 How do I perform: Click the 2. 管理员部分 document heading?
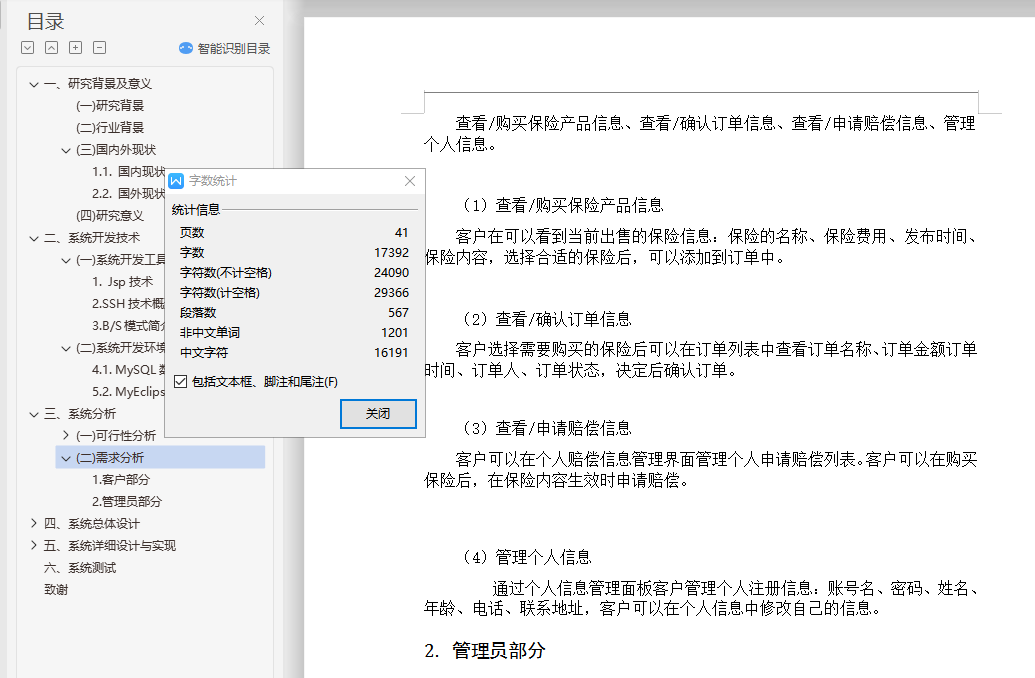(x=485, y=651)
